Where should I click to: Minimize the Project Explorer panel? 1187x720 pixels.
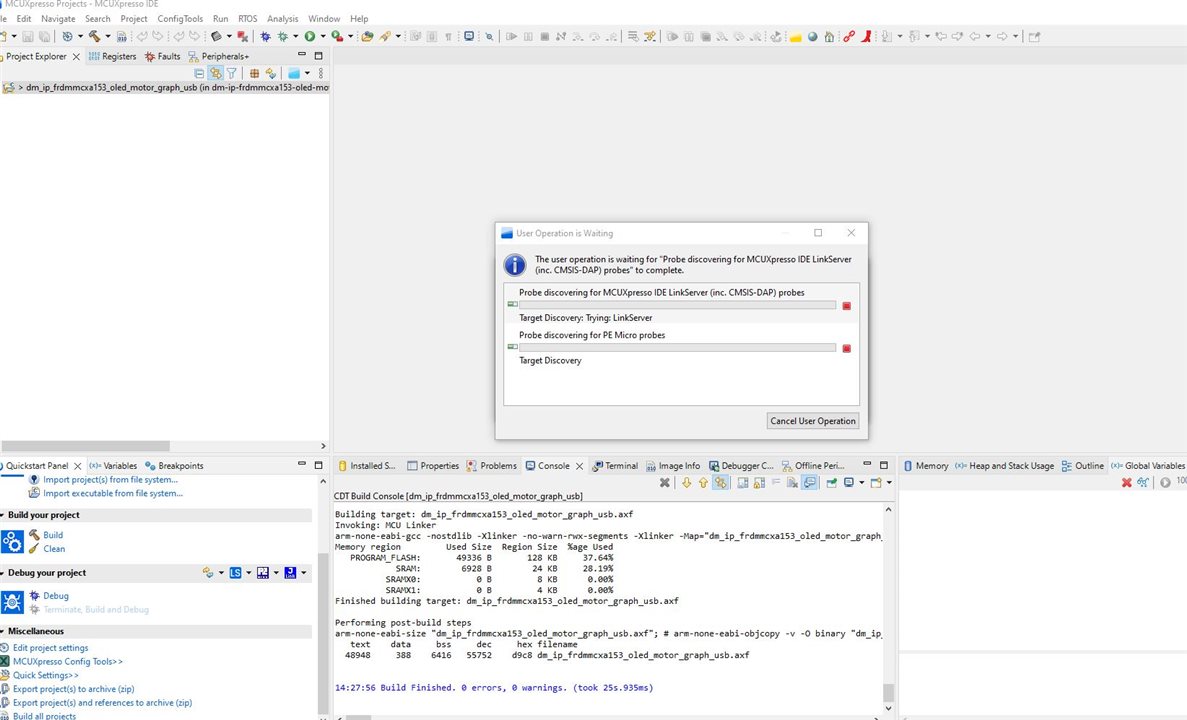coord(302,55)
